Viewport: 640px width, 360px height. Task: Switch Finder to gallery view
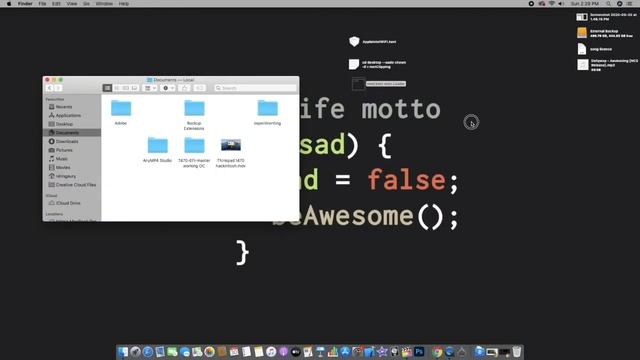(x=134, y=88)
